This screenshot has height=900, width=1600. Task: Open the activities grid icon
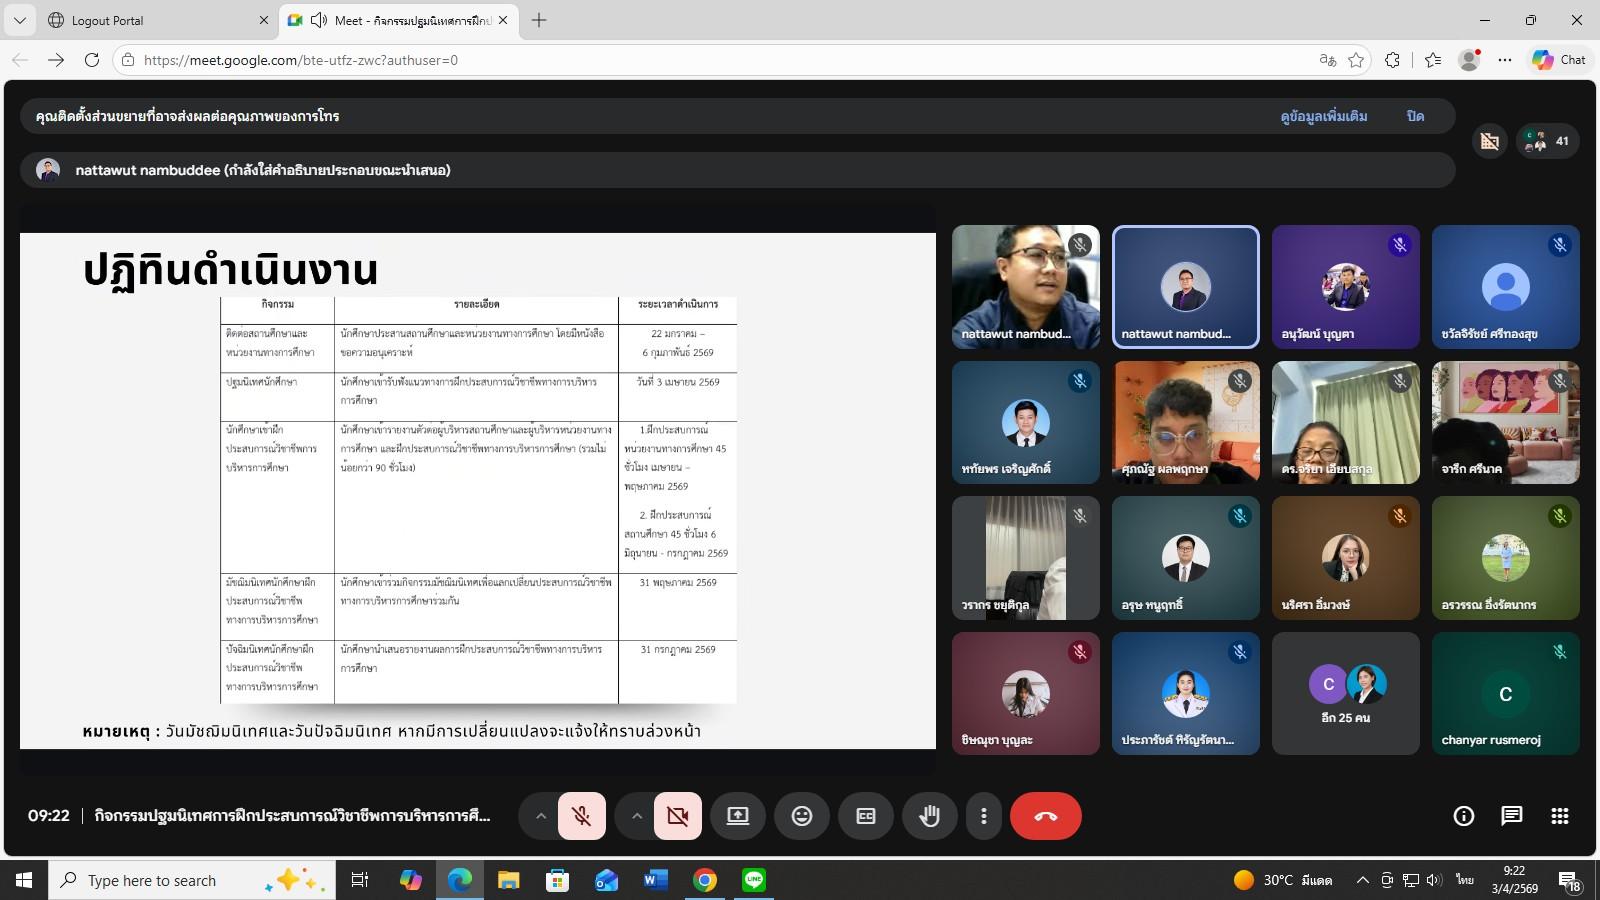click(1559, 816)
